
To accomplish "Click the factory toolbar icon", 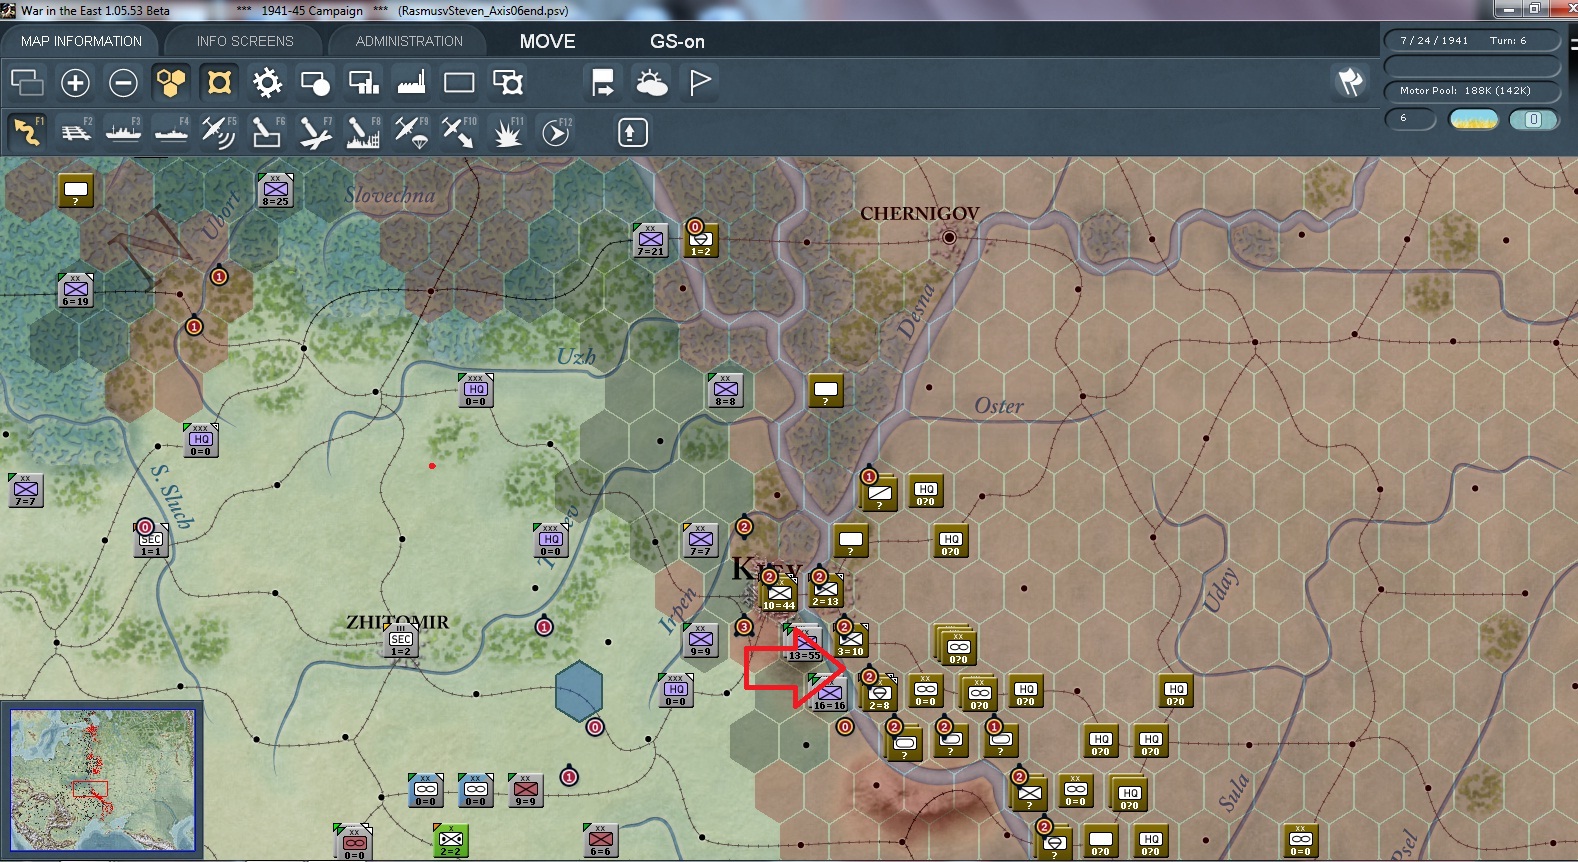I will coord(411,82).
